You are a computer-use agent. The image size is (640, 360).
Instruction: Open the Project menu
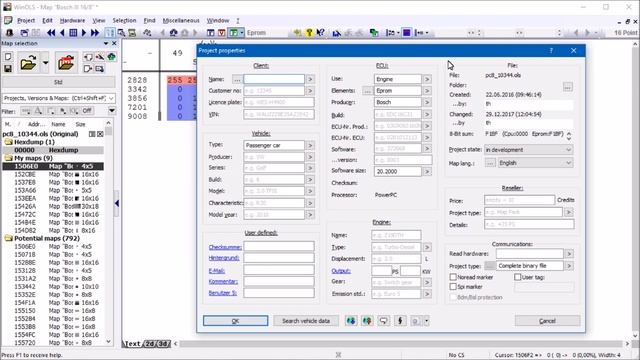tap(26, 20)
